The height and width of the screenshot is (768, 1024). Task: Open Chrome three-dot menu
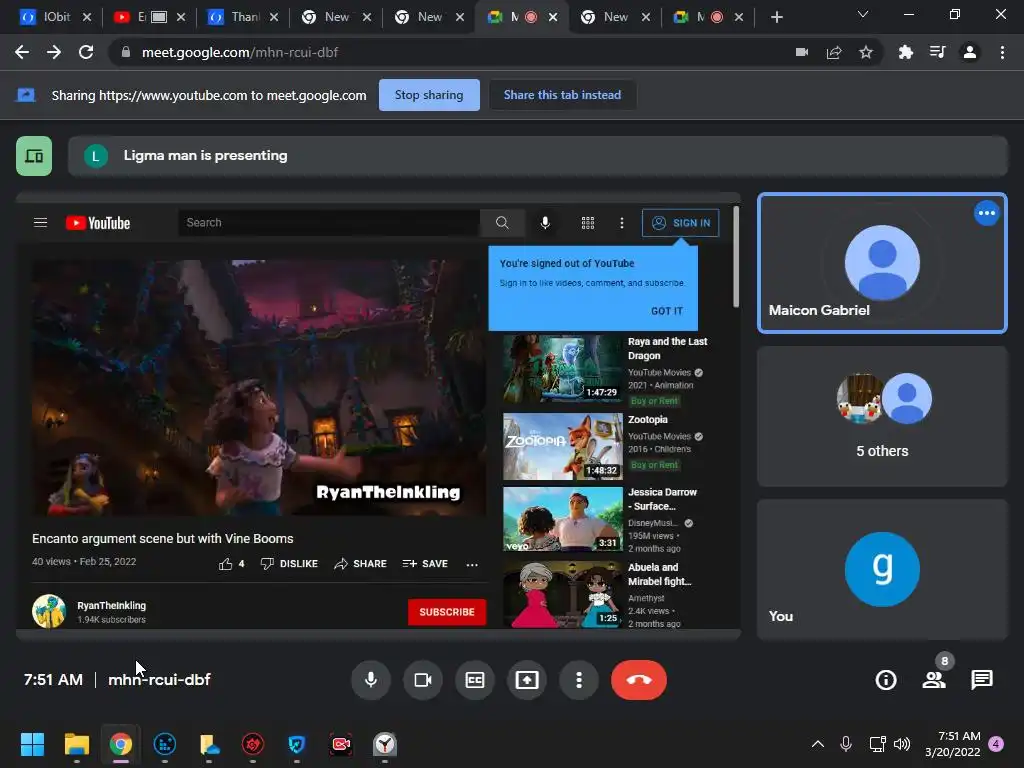1002,52
